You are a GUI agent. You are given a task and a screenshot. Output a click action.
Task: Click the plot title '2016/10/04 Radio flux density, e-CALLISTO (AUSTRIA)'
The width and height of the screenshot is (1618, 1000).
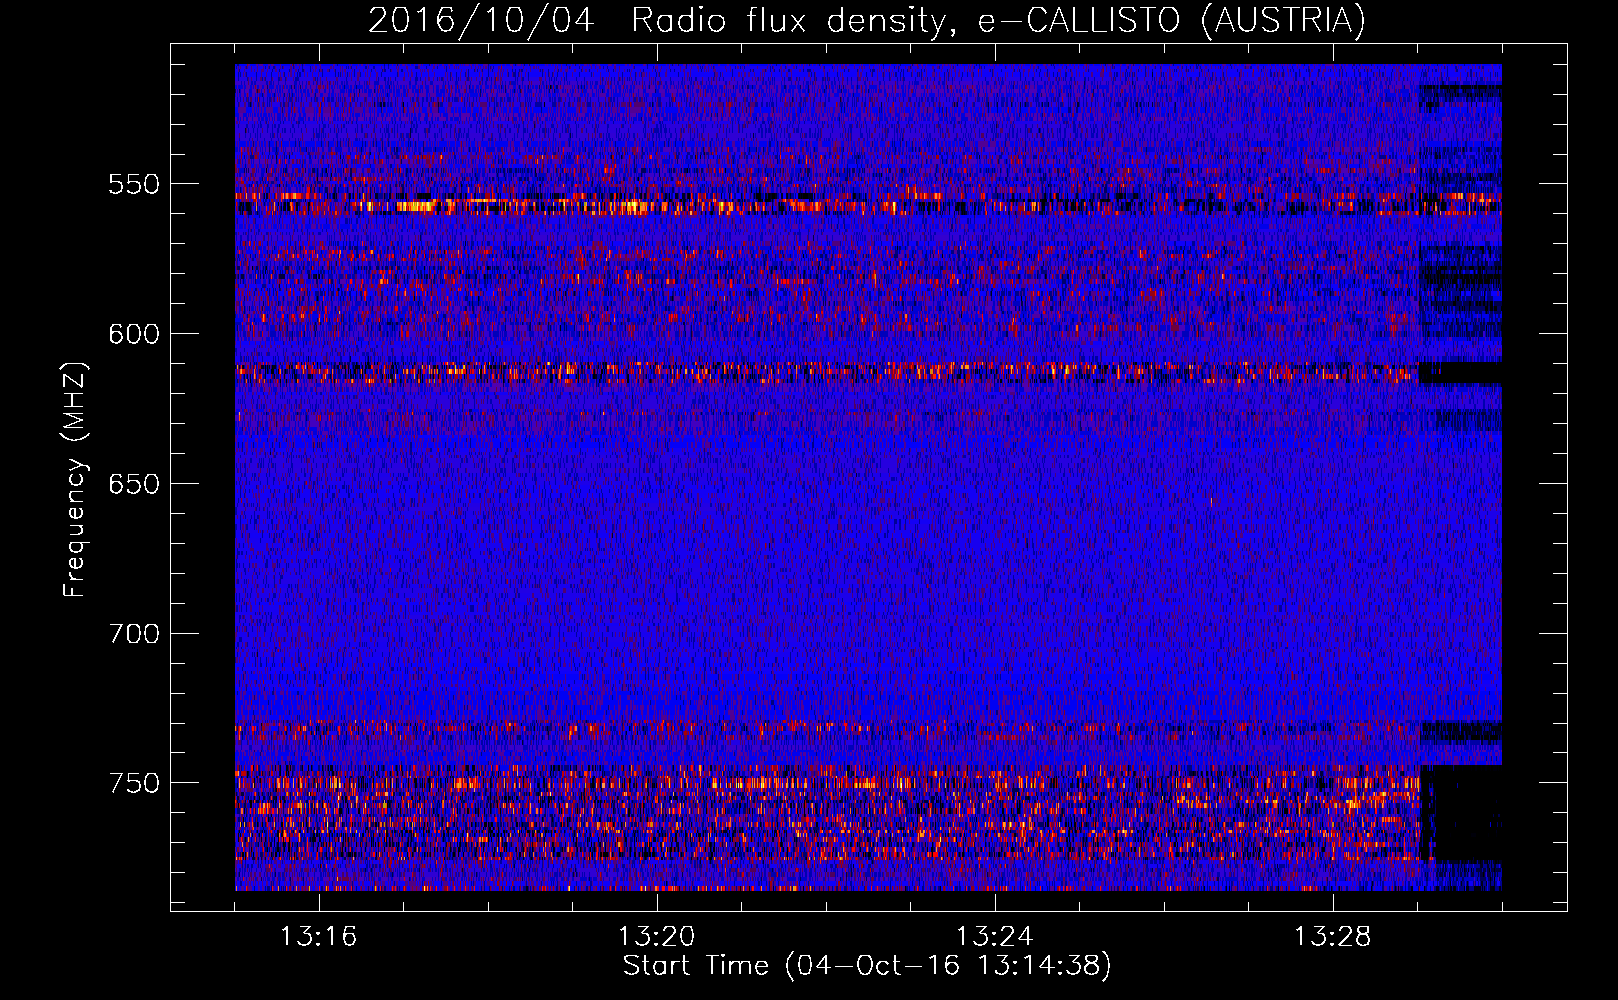pyautogui.click(x=867, y=20)
